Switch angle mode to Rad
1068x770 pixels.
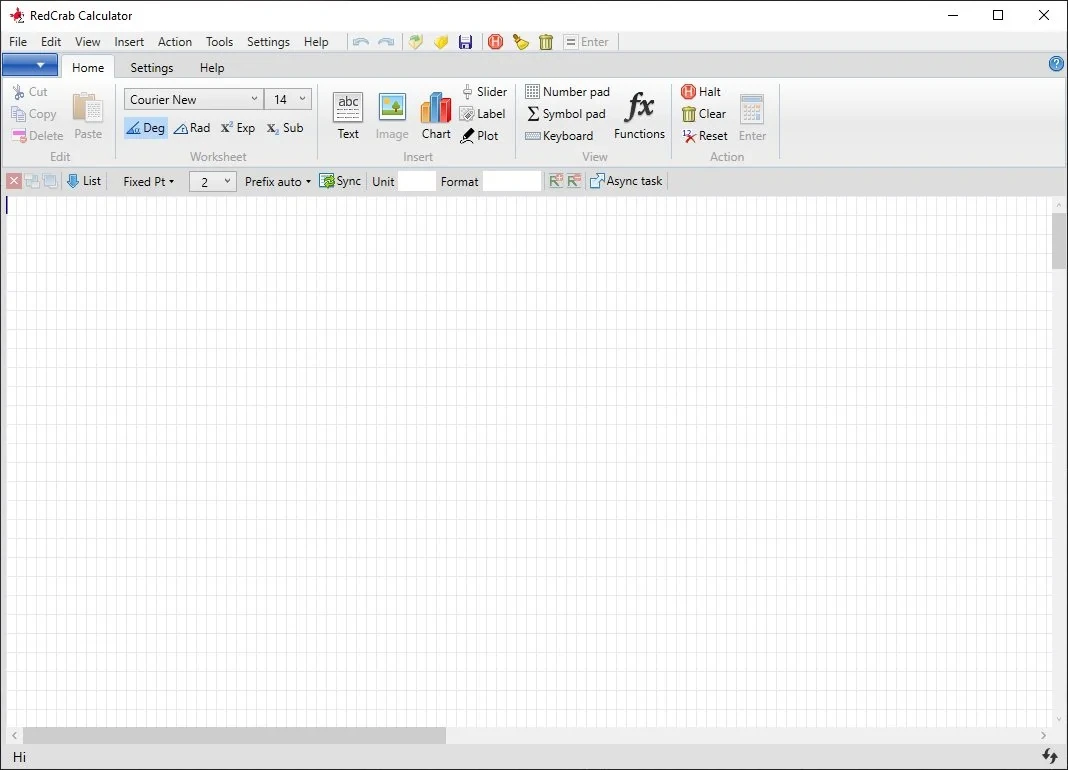coord(192,127)
